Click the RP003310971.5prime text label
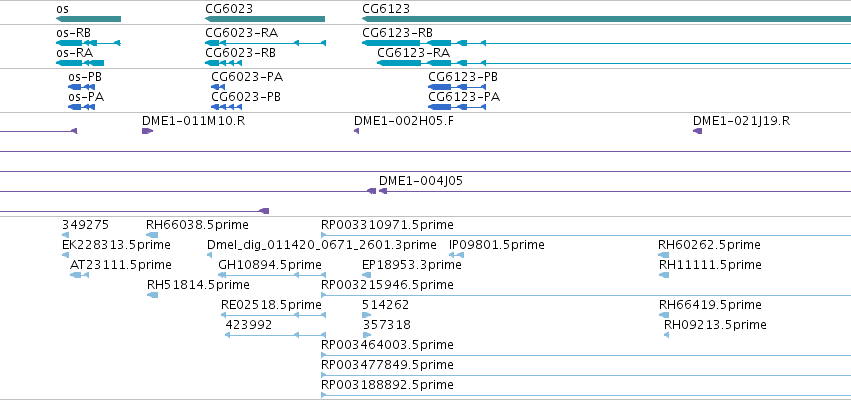This screenshot has height=400, width=851. point(387,225)
